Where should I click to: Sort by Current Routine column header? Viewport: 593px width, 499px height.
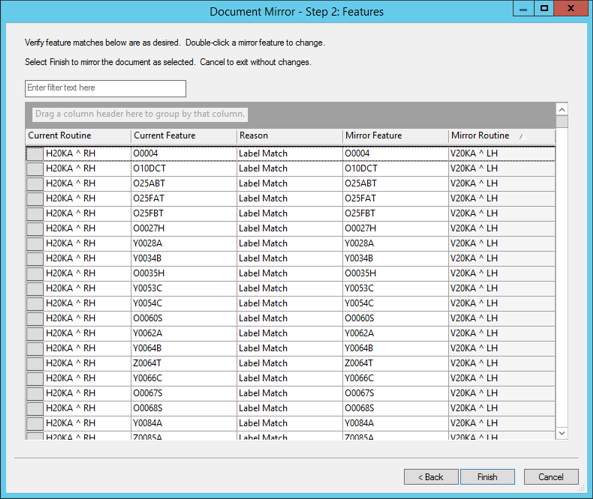[x=78, y=135]
